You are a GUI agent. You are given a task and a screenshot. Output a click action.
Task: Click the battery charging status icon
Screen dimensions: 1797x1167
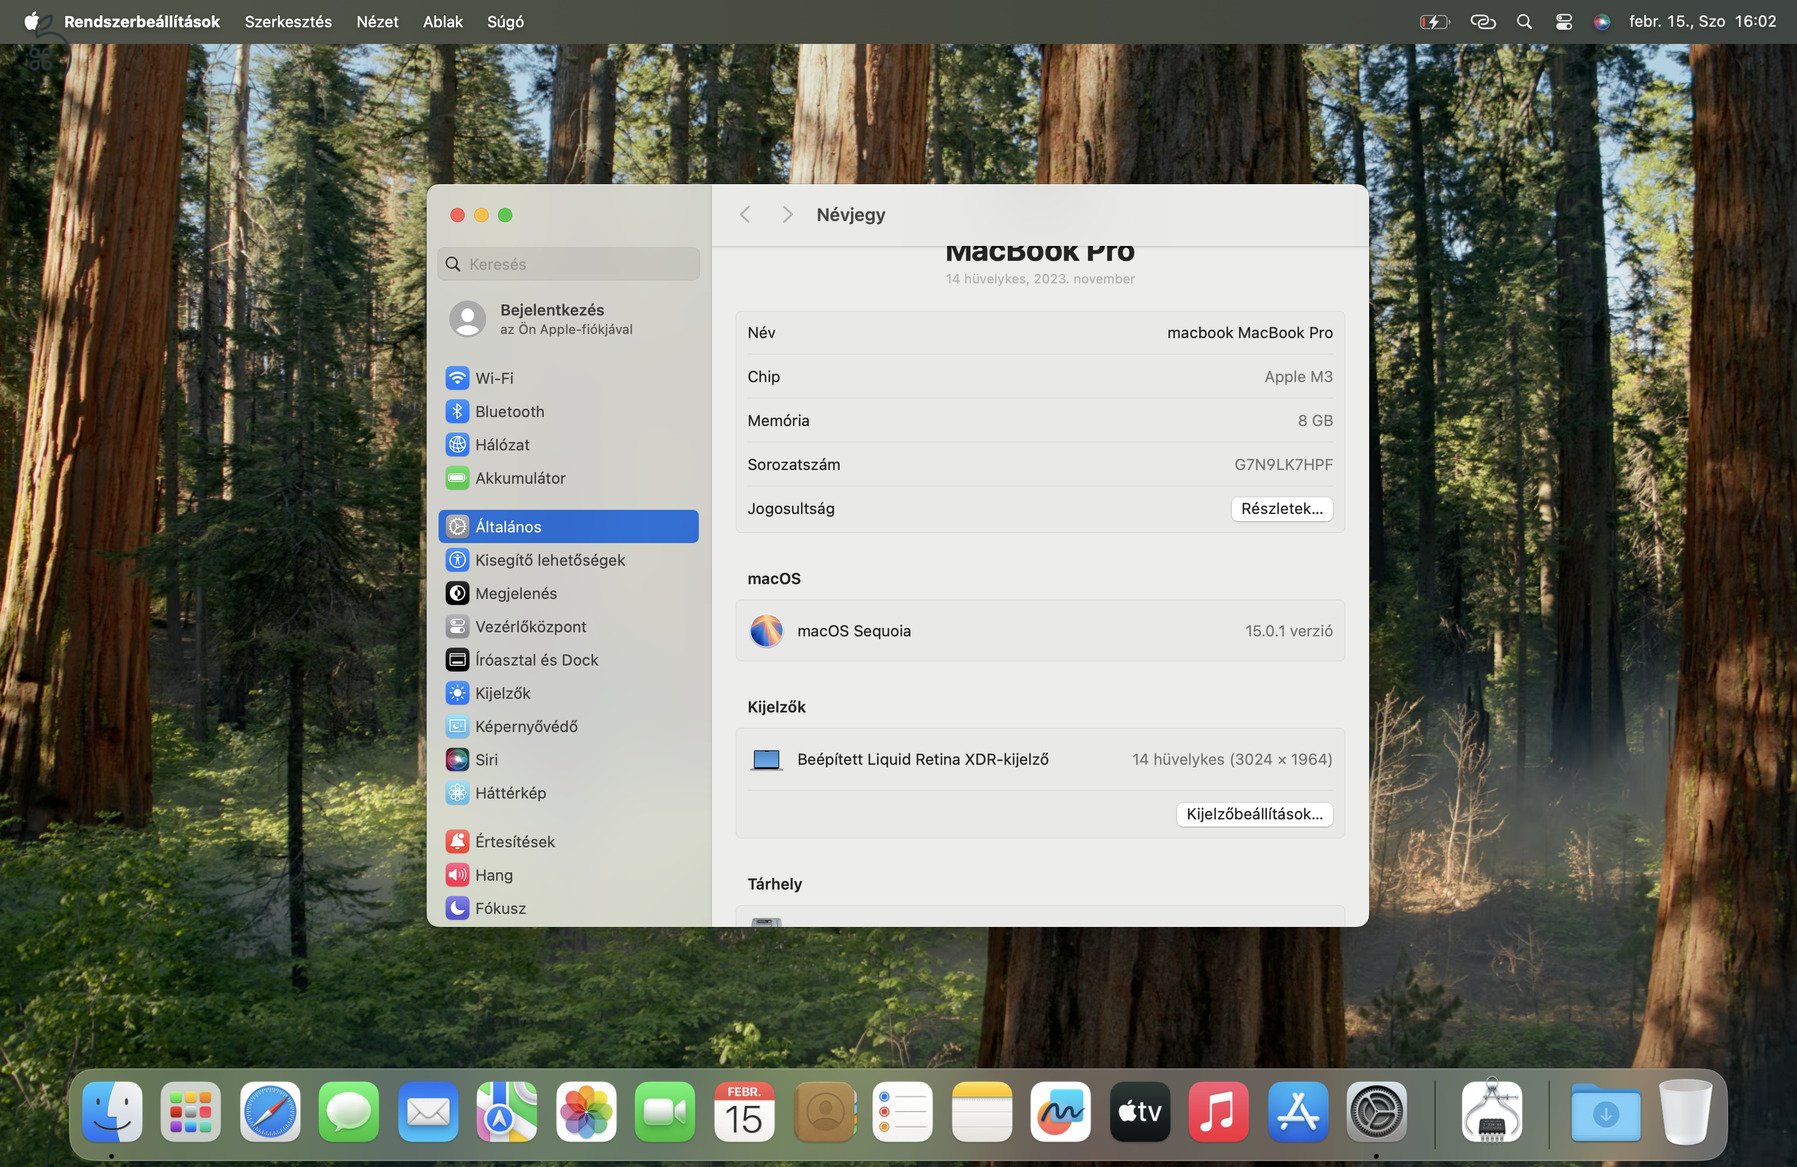[1435, 21]
